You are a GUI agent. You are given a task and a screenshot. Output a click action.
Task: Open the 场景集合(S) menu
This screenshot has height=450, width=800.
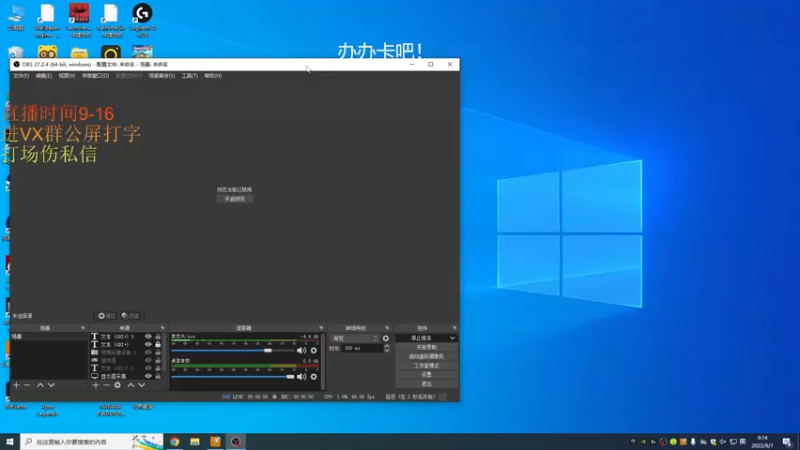point(162,76)
